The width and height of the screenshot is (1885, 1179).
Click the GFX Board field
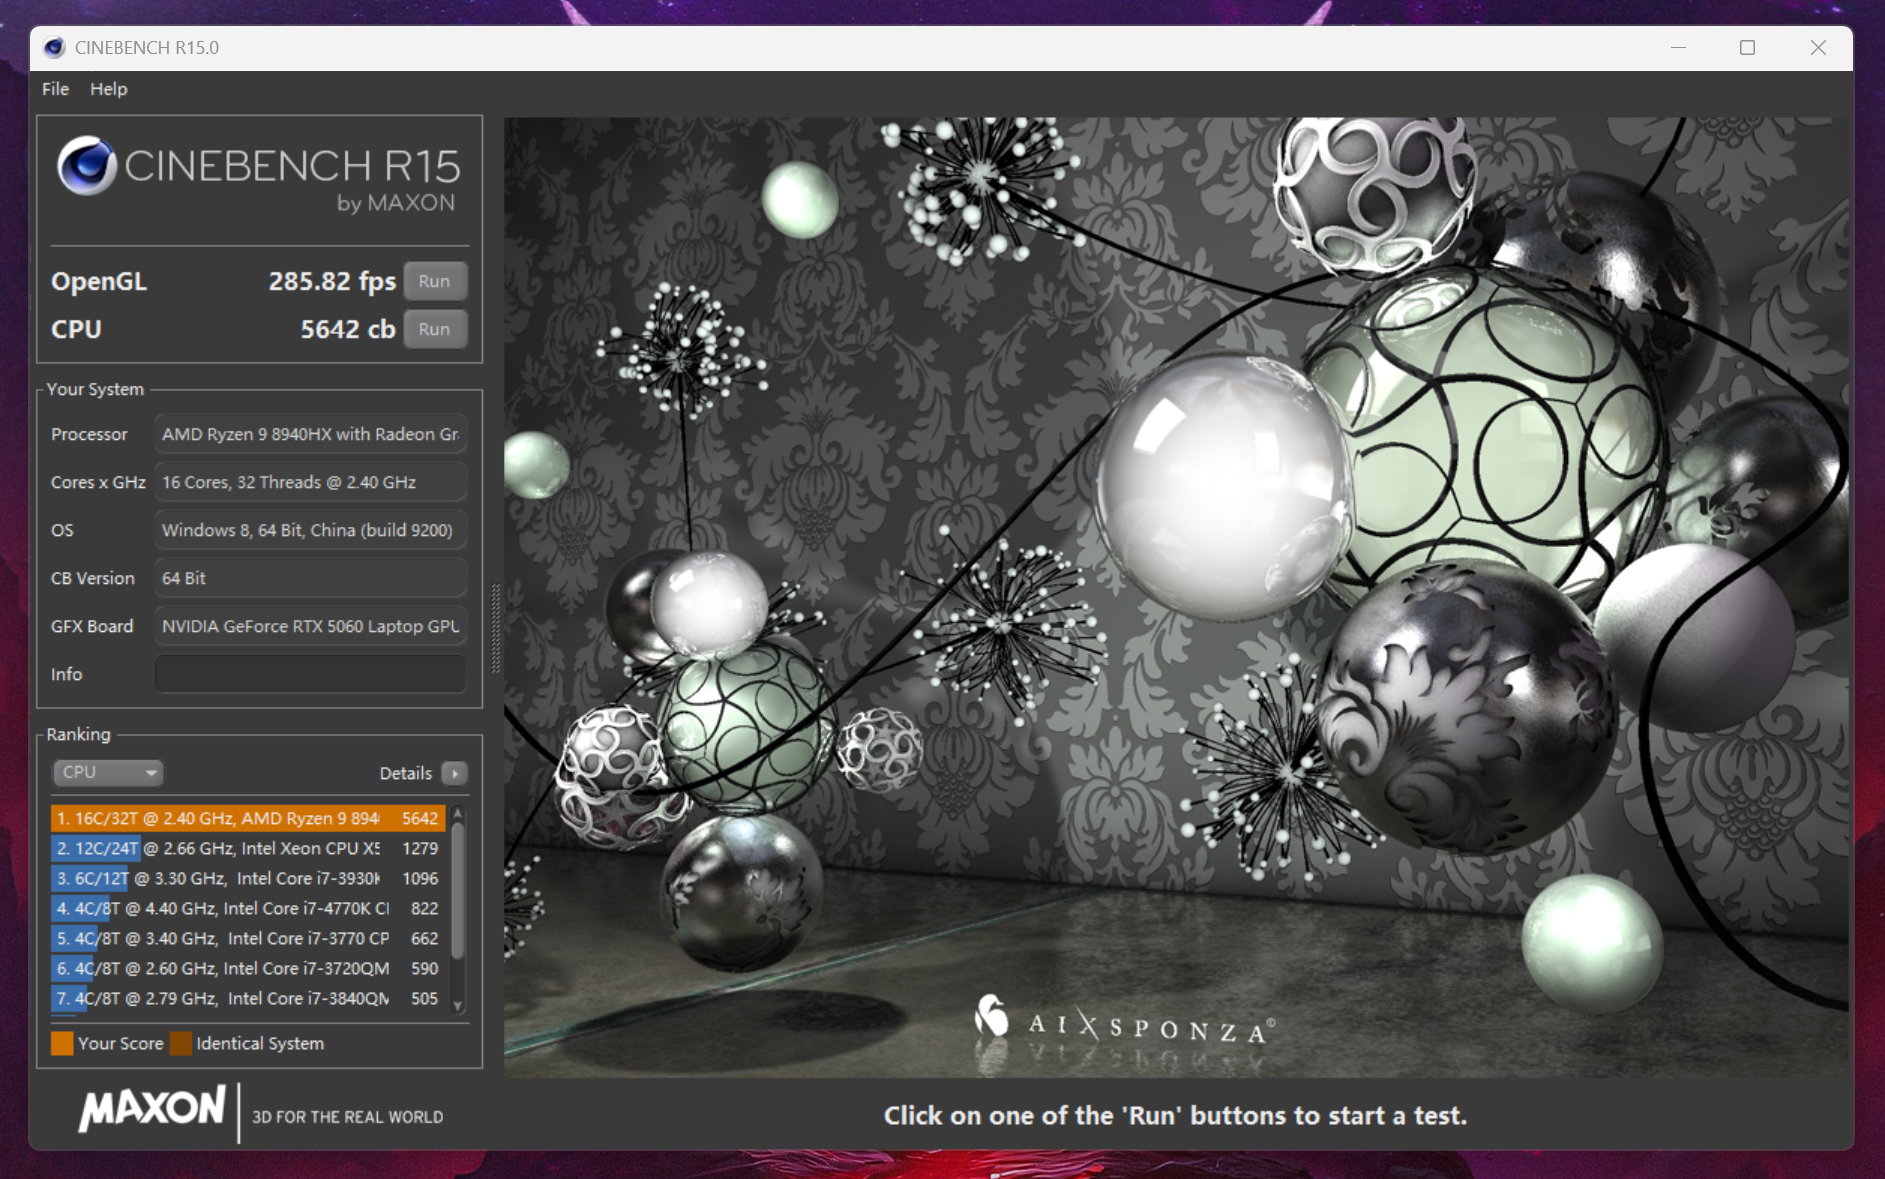[310, 626]
